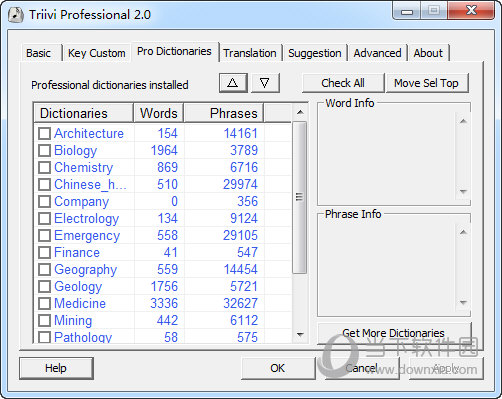Image resolution: width=502 pixels, height=399 pixels.
Task: Click Word Info scroll down arrow
Action: click(x=463, y=192)
